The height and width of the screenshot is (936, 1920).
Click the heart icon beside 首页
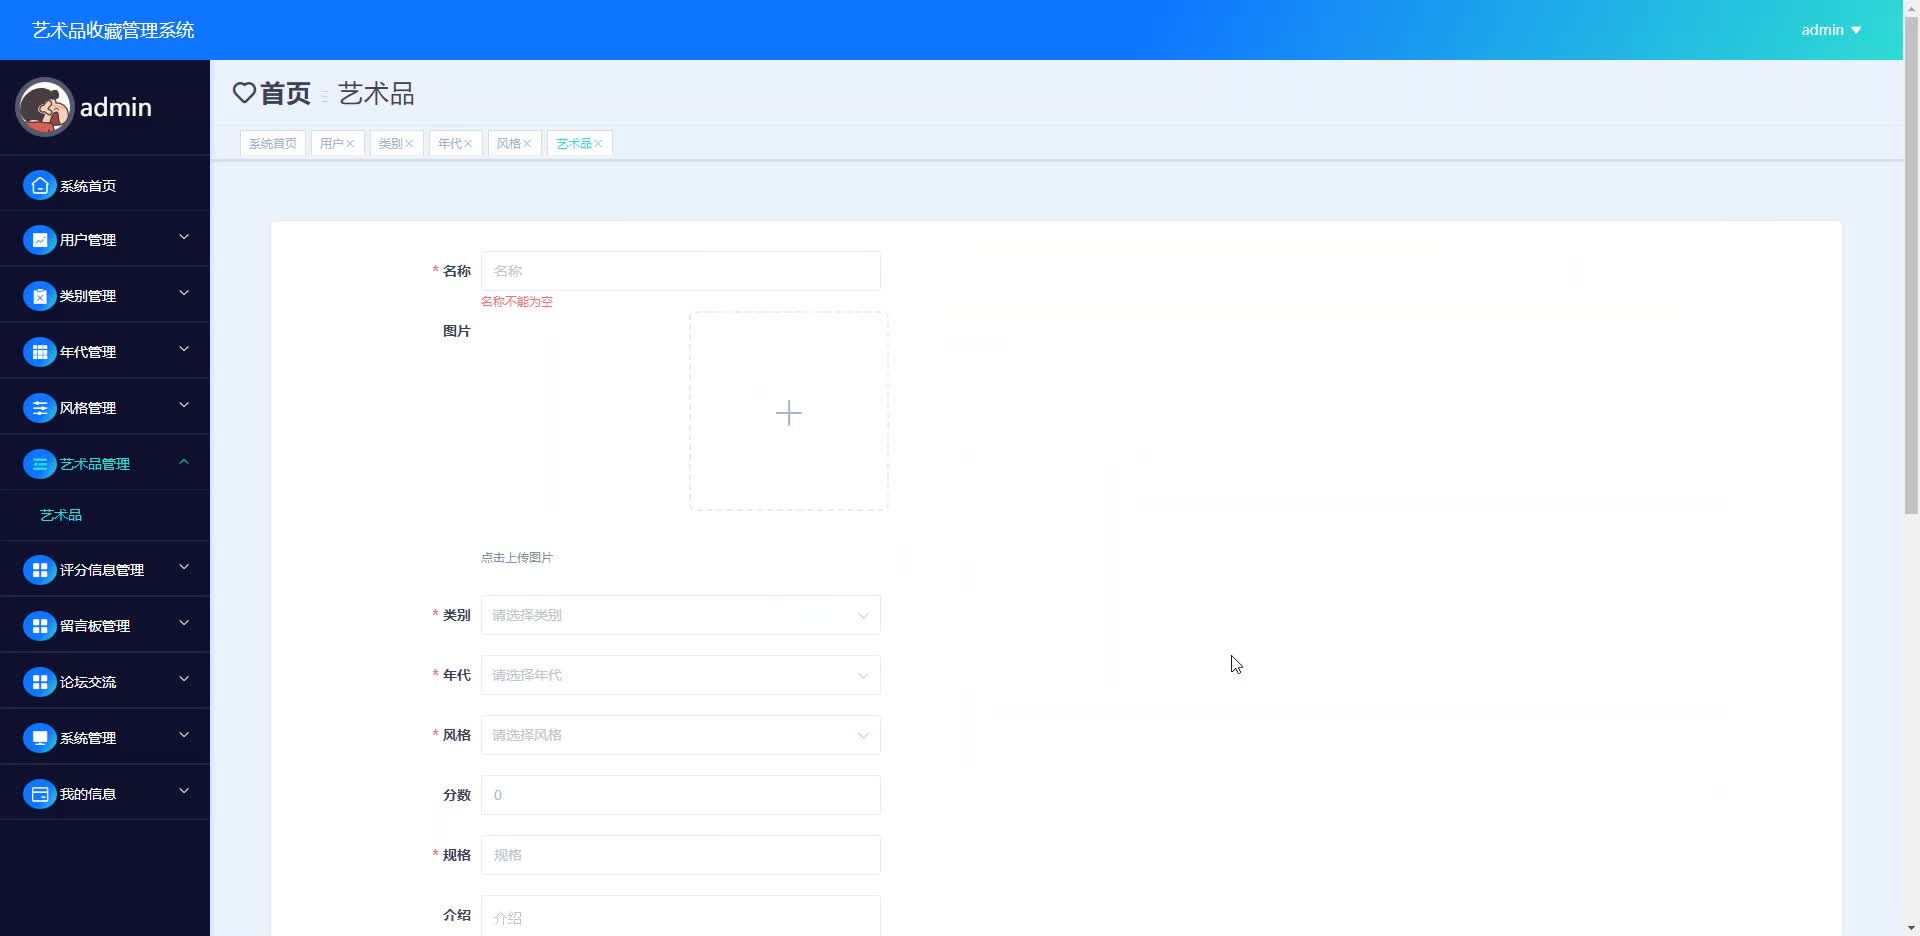tap(244, 93)
